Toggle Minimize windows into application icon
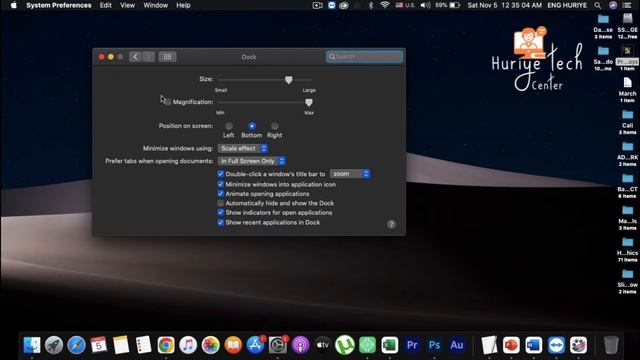640x360 pixels. (220, 184)
